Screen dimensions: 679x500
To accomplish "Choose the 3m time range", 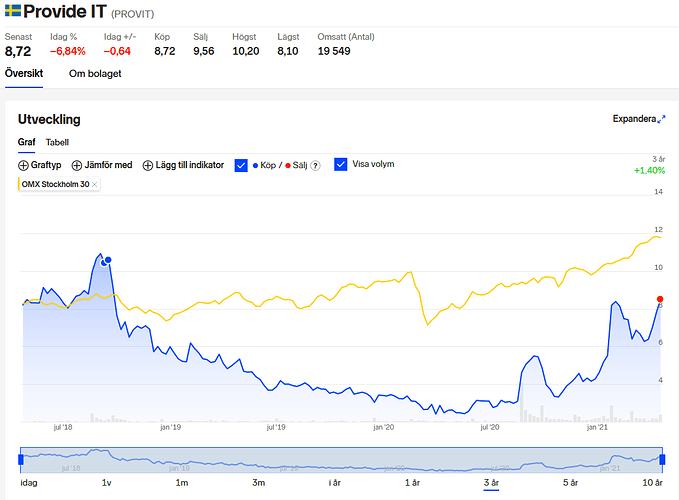I will click(x=259, y=482).
